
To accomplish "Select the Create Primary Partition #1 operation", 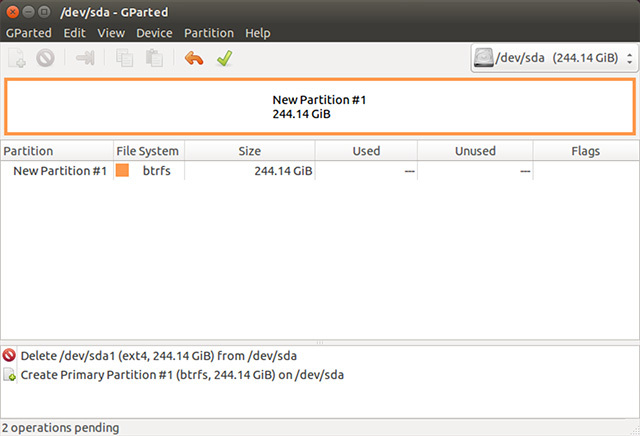I will point(182,375).
